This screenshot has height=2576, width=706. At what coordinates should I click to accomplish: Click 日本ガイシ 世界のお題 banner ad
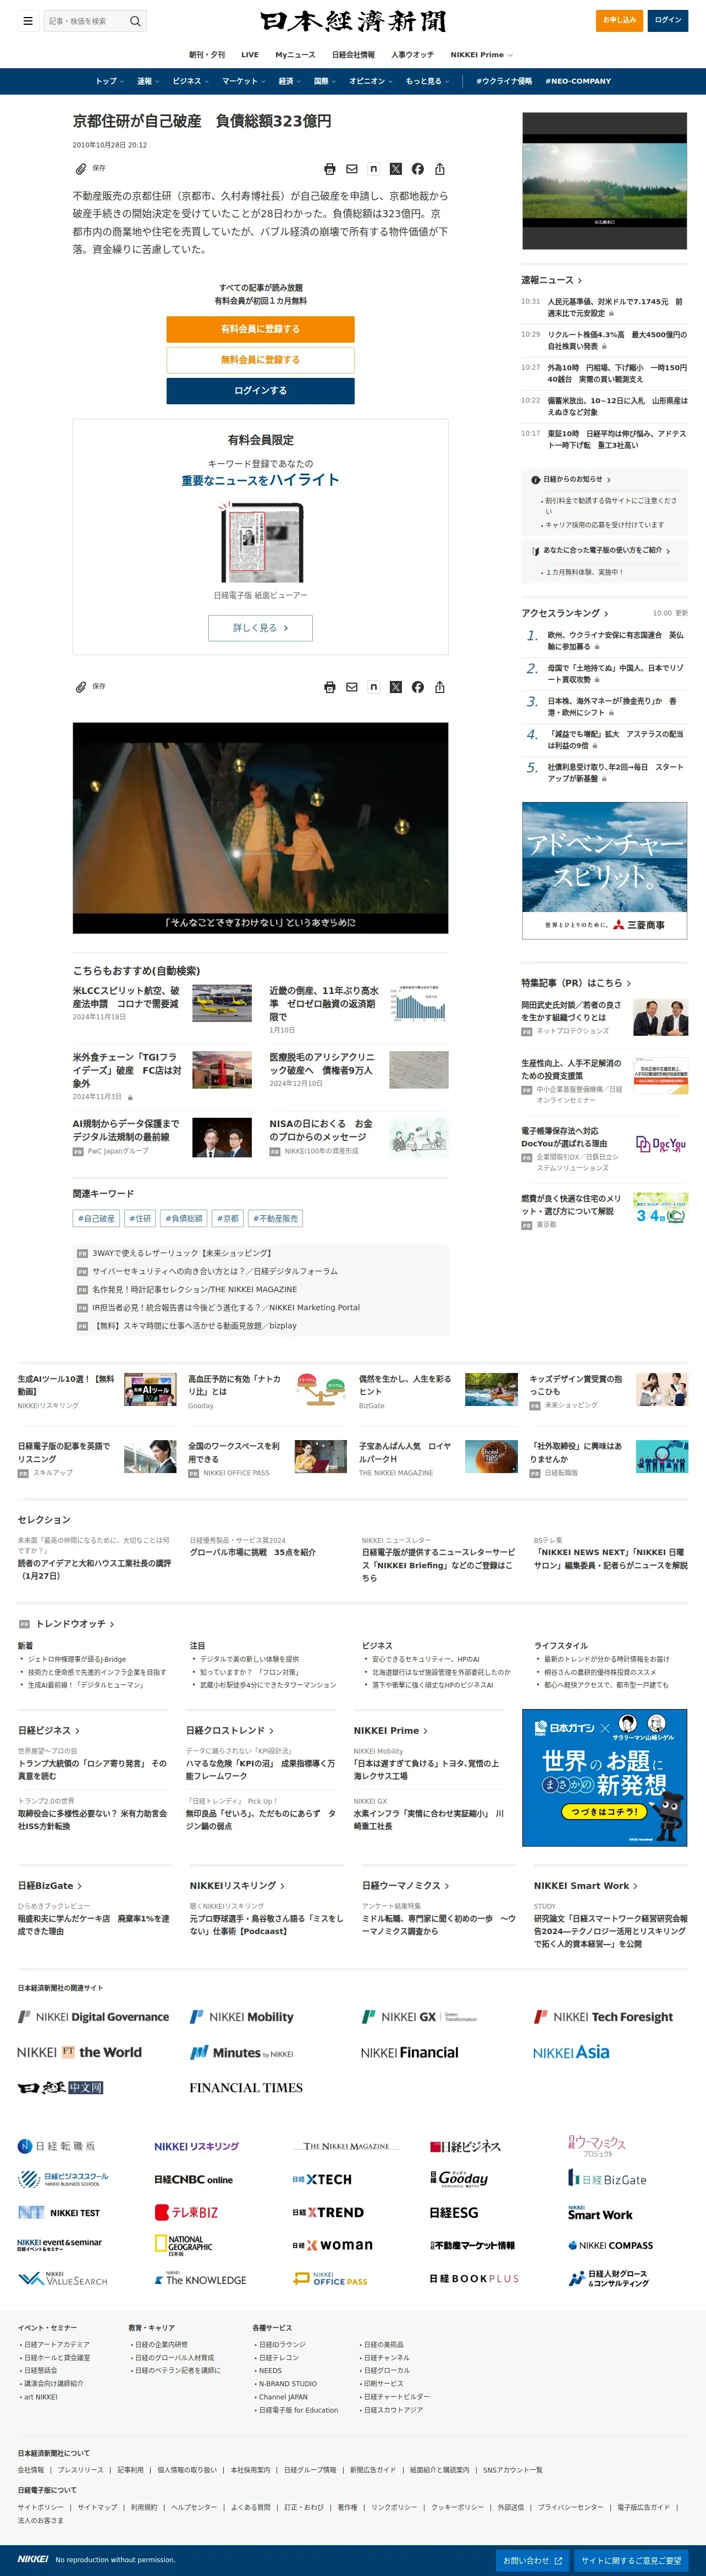coord(605,1778)
